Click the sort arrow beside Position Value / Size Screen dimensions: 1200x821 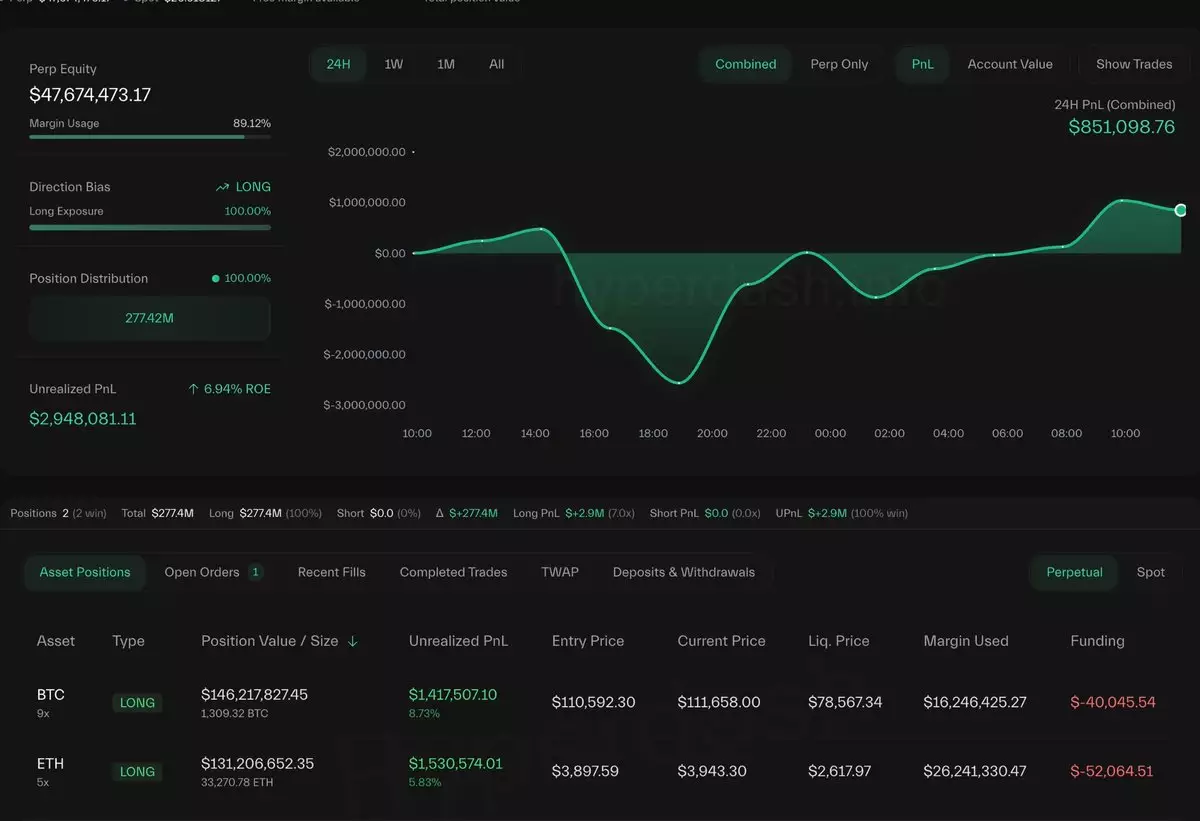(x=353, y=642)
